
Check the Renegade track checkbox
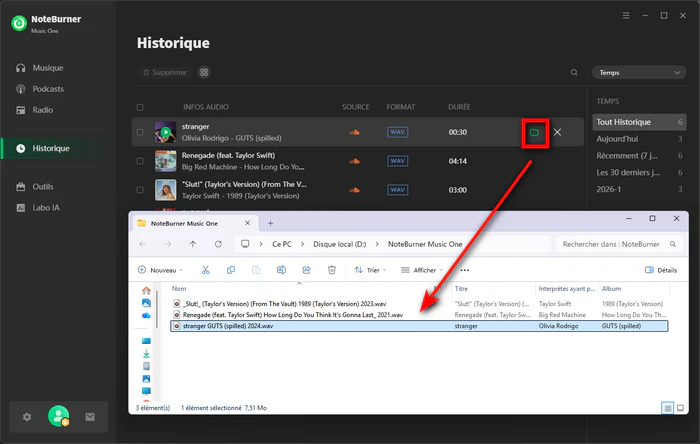140,160
